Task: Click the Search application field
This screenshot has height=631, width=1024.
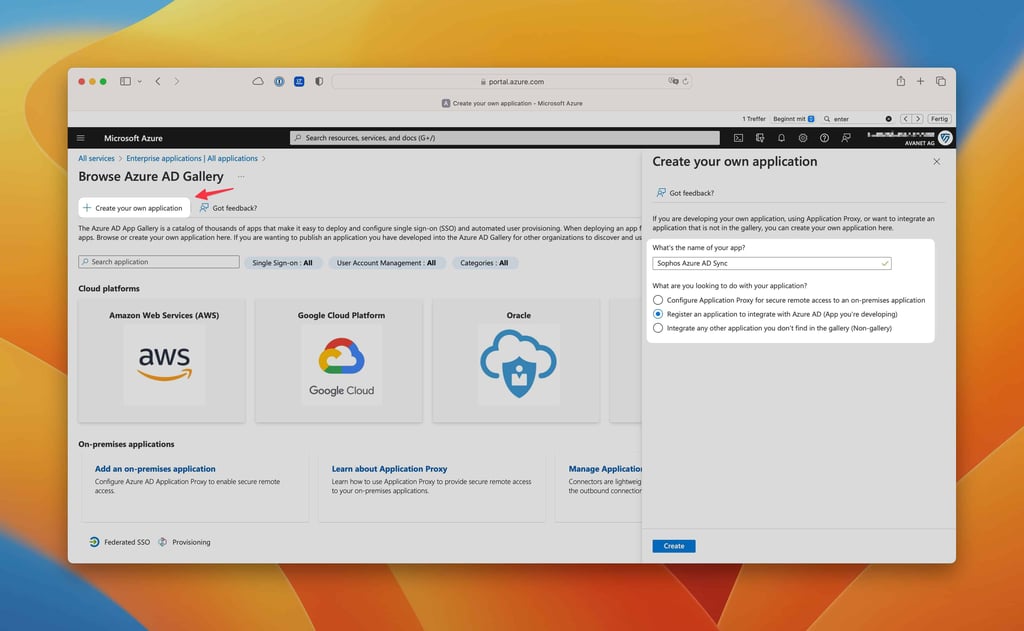Action: (159, 261)
